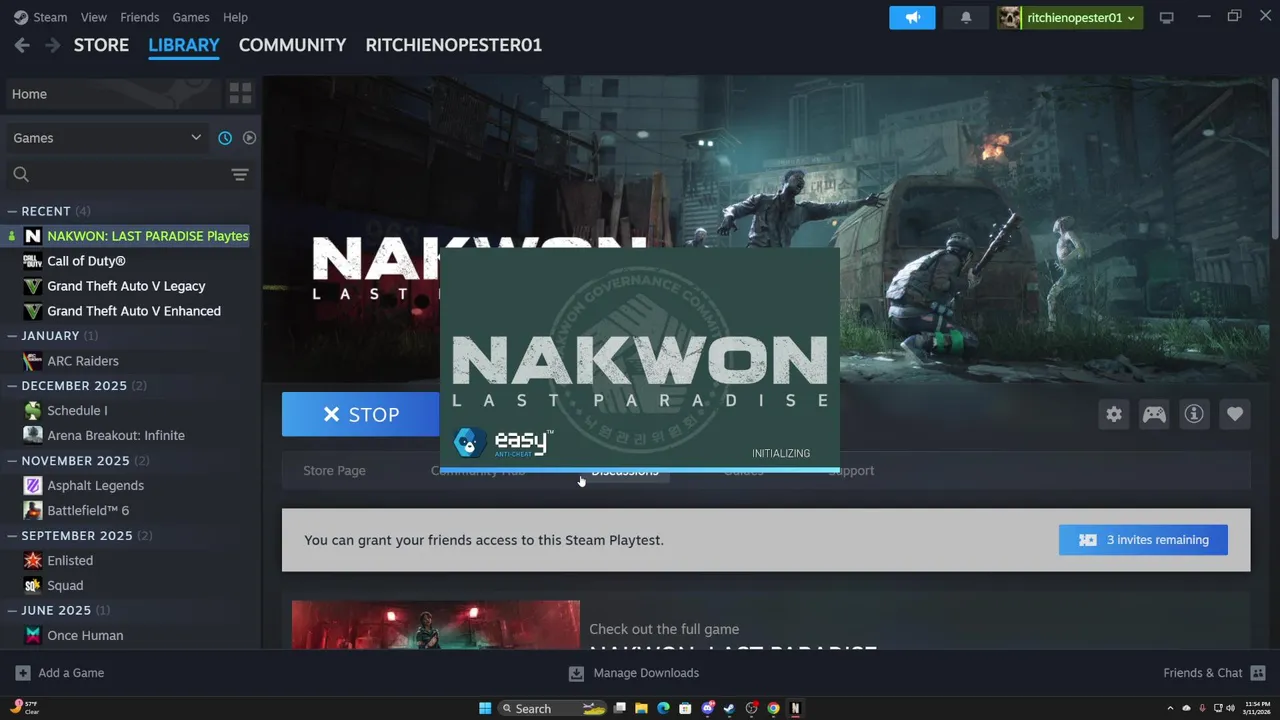Collapse the NOVEMBER 2025 category
The width and height of the screenshot is (1280, 720).
12,461
